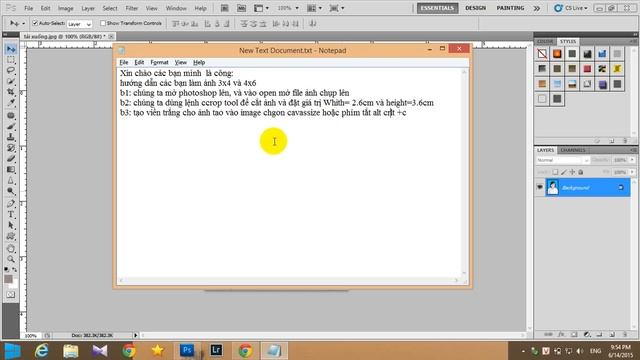Toggle lock position in Layers panel
This screenshot has width=640, height=360.
(572, 172)
